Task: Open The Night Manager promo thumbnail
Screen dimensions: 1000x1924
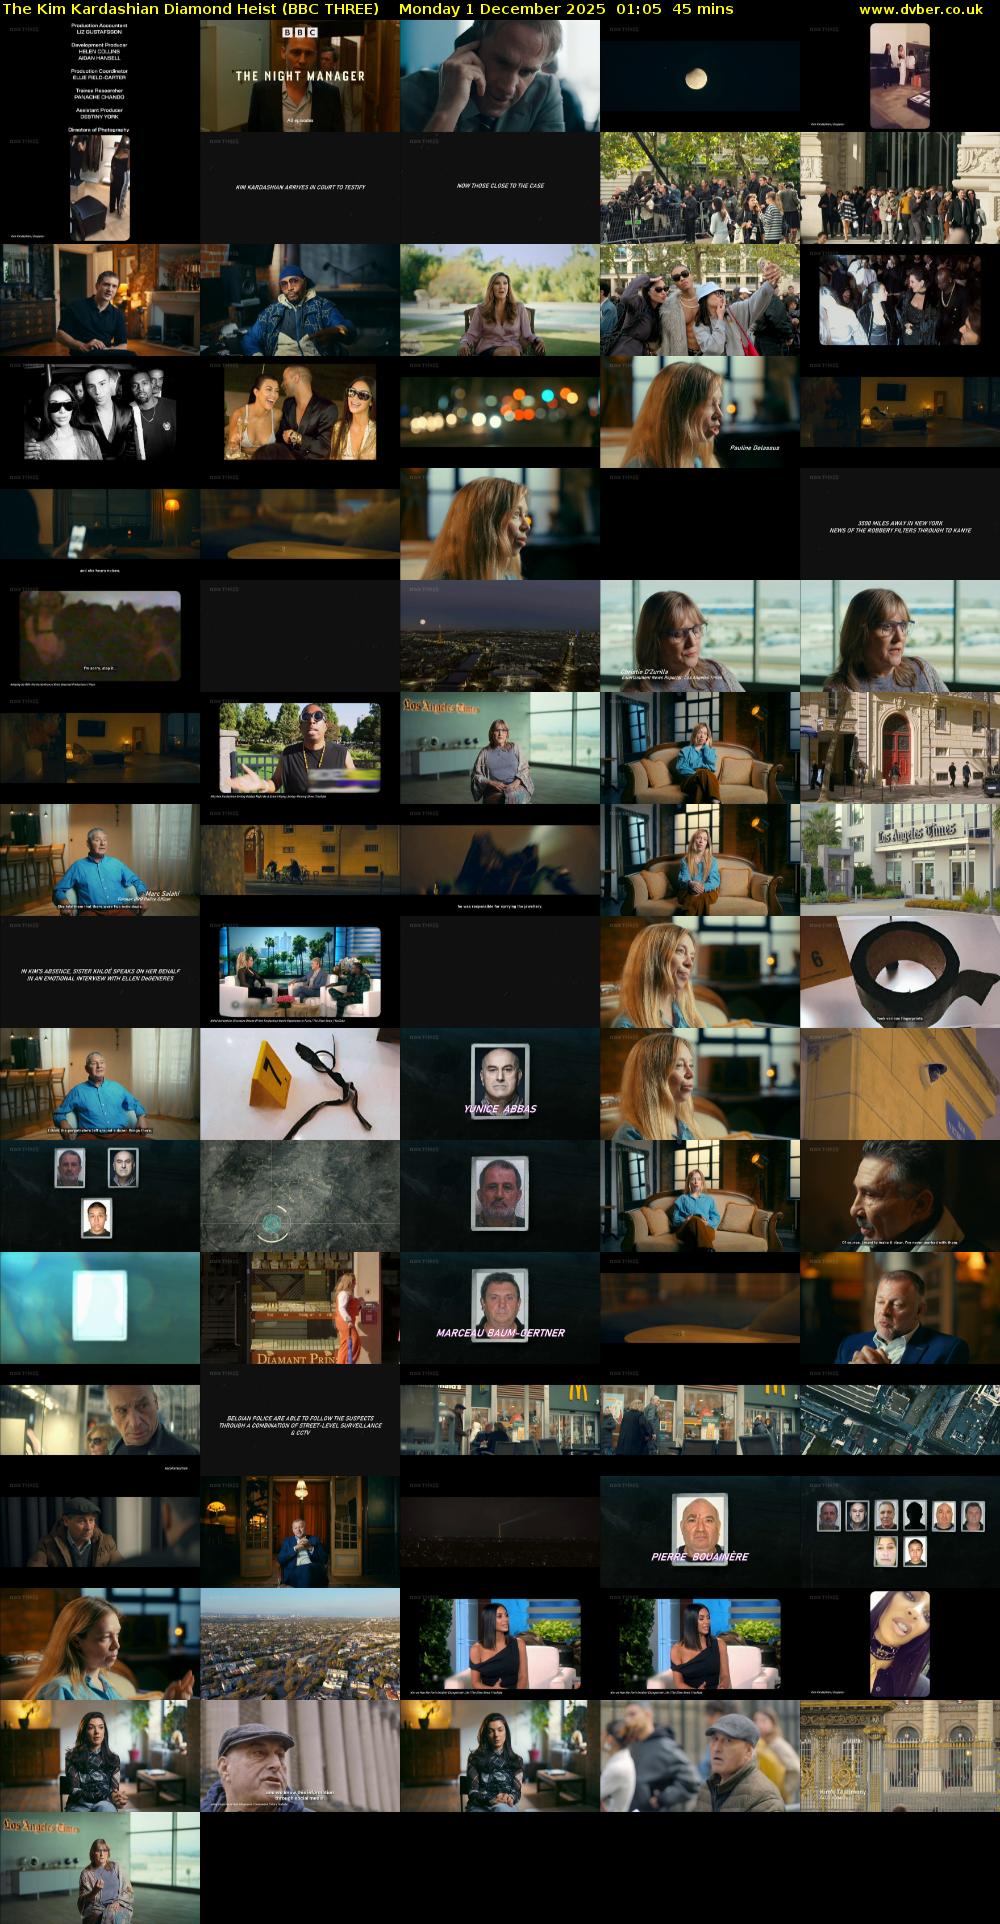Action: tap(300, 76)
